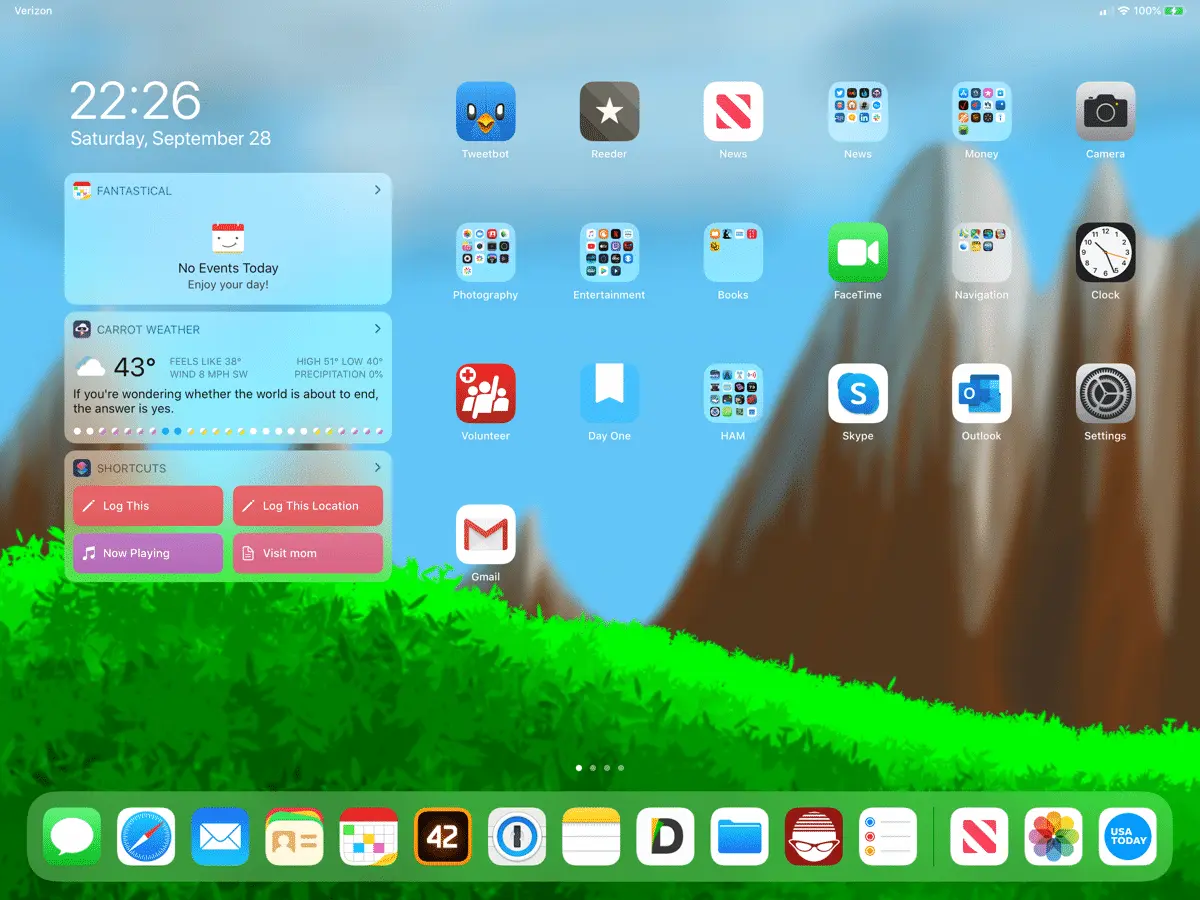The height and width of the screenshot is (900, 1200).
Task: Open the Outlook app
Action: click(981, 393)
